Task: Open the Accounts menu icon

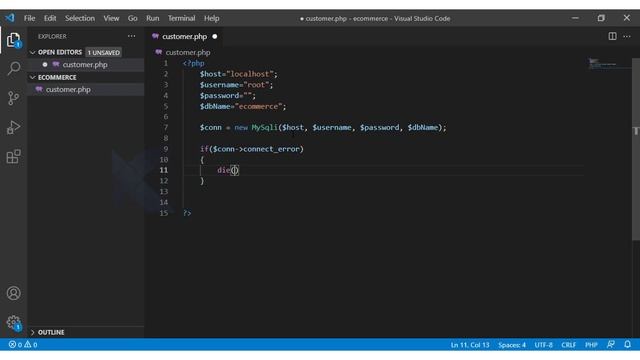Action: pos(13,293)
